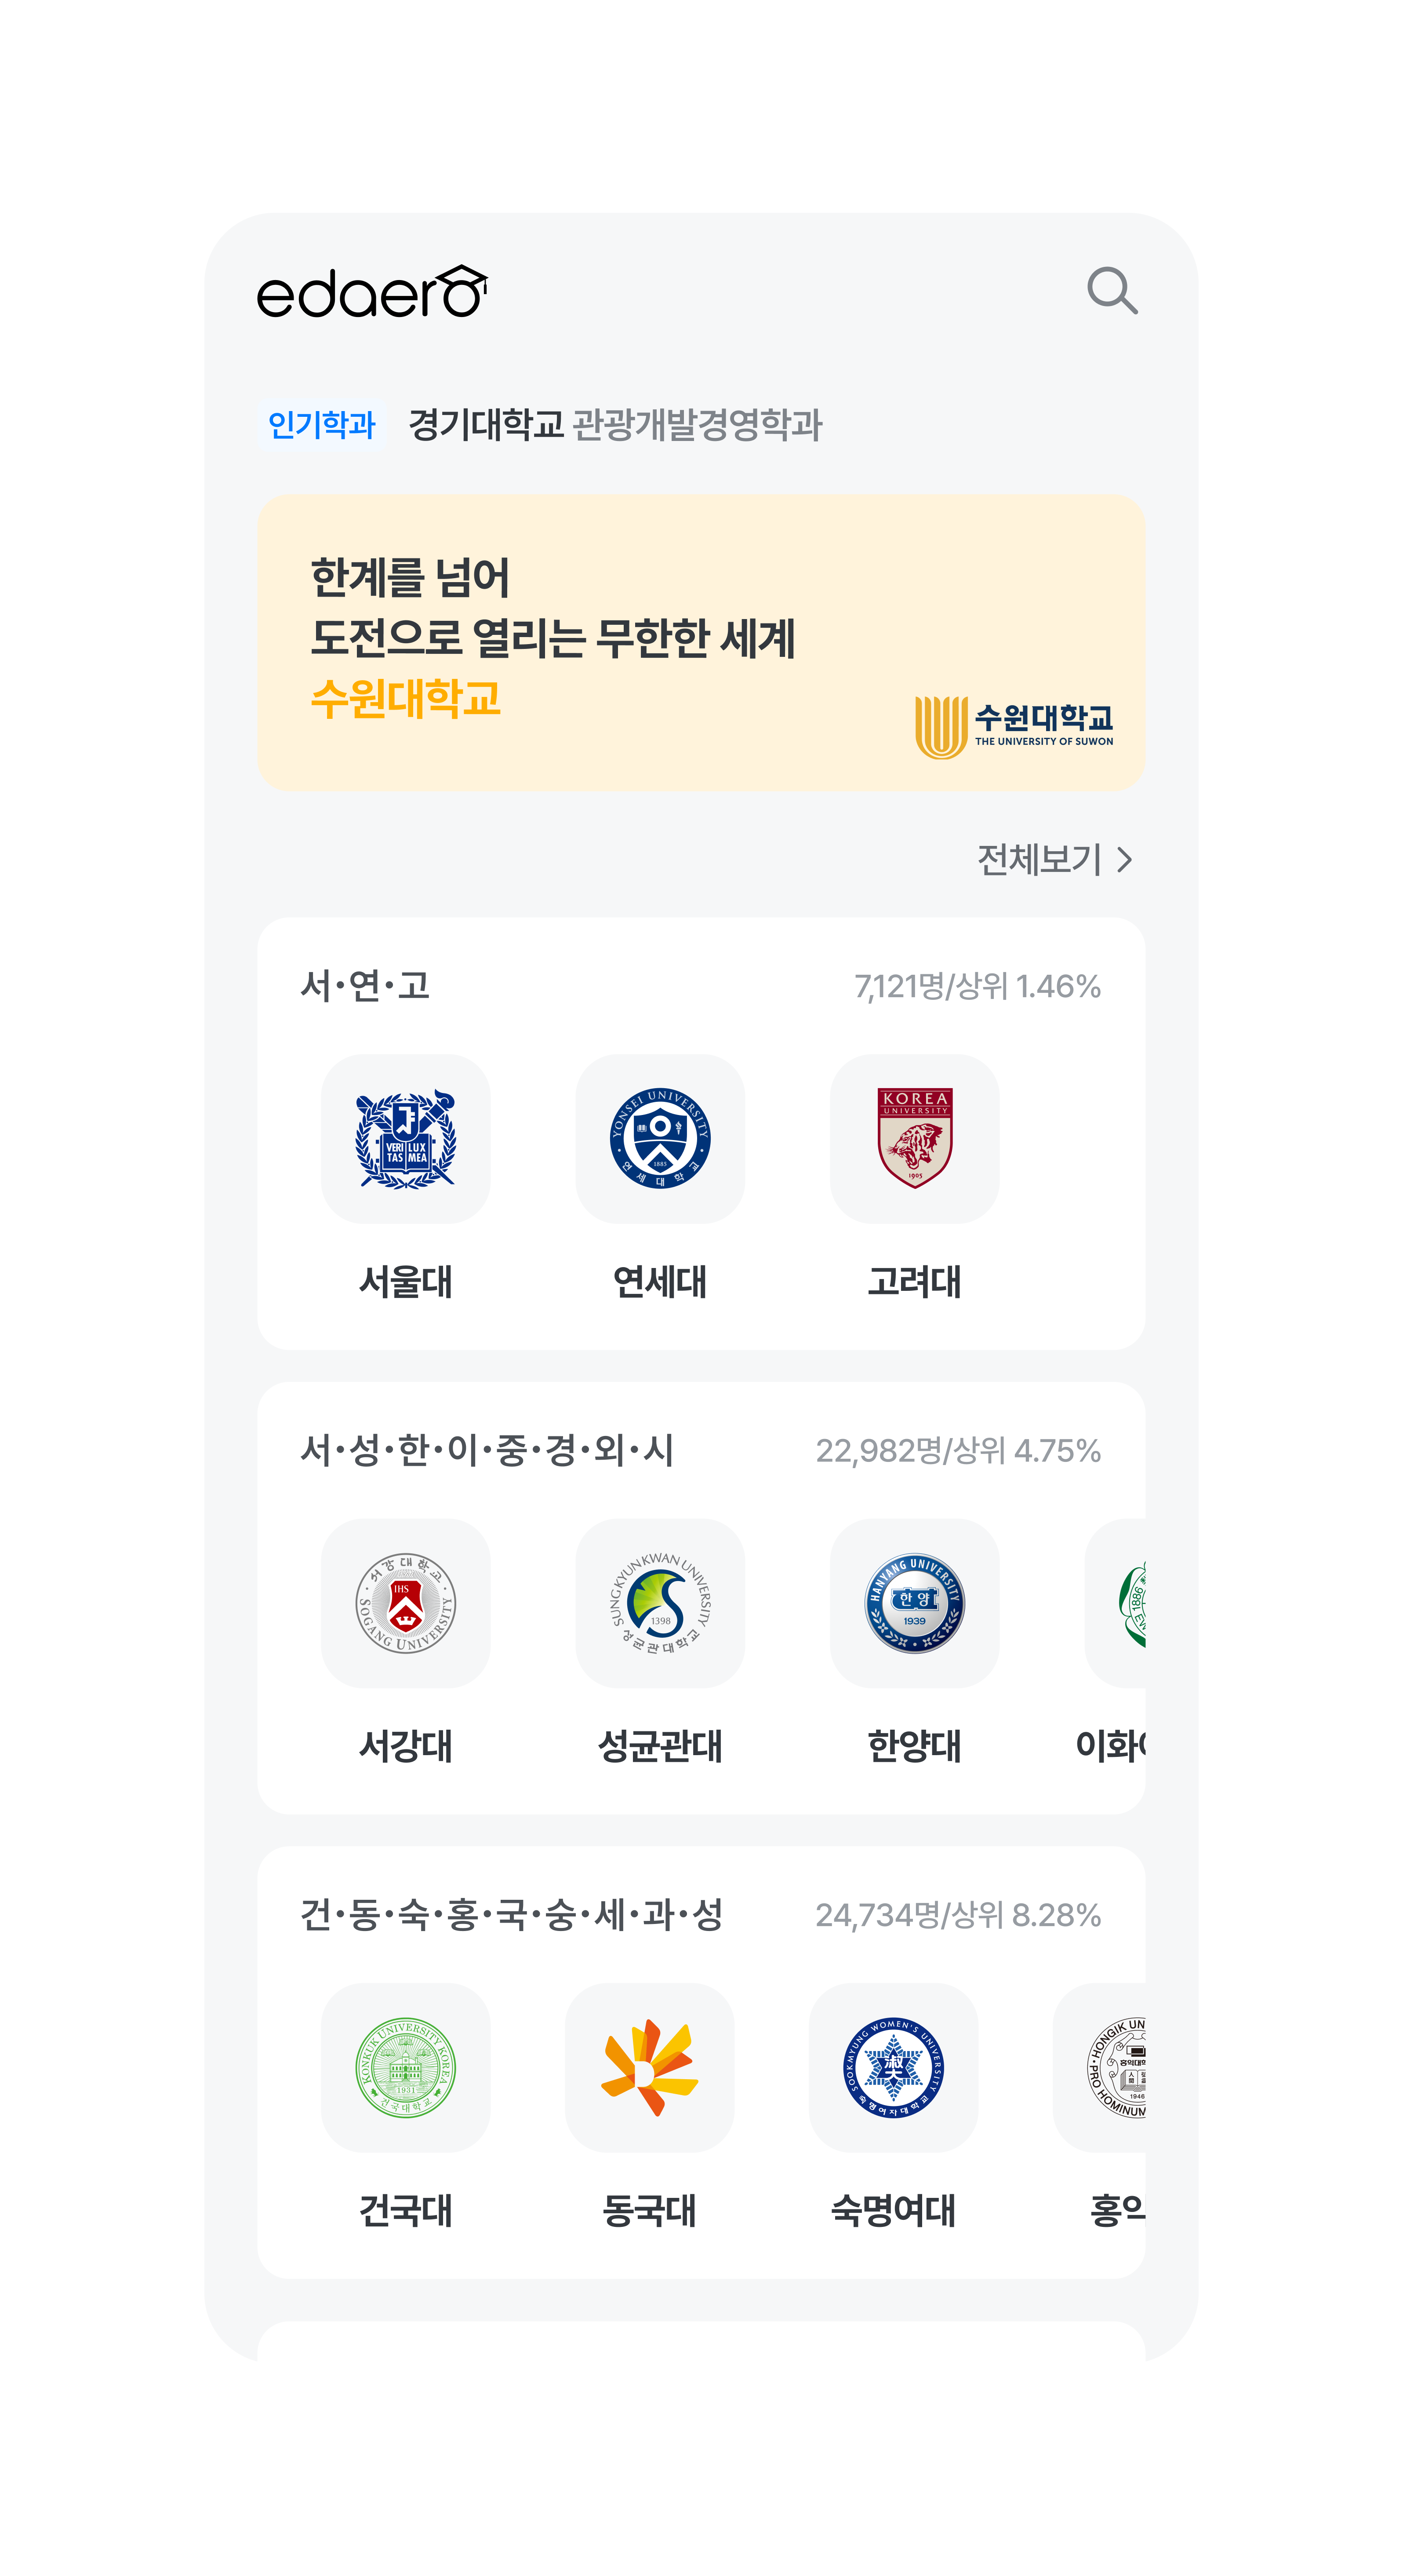This screenshot has height=2576, width=1403.
Task: Open search with the magnifier icon
Action: click(x=1112, y=291)
